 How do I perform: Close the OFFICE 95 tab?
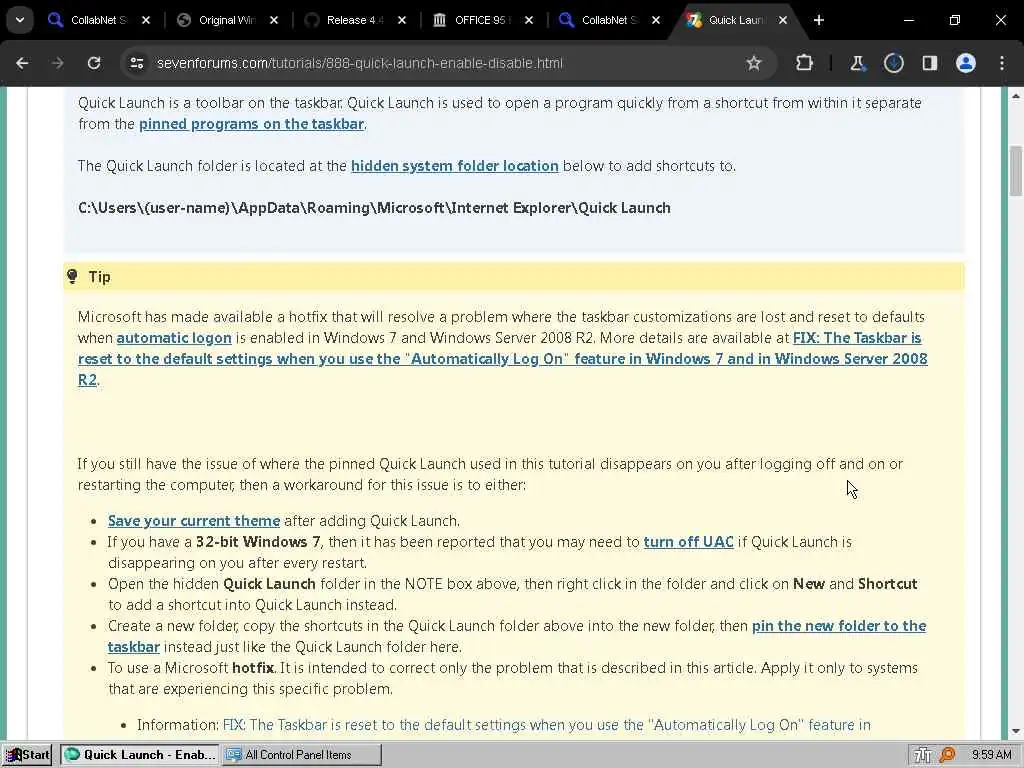(x=529, y=20)
